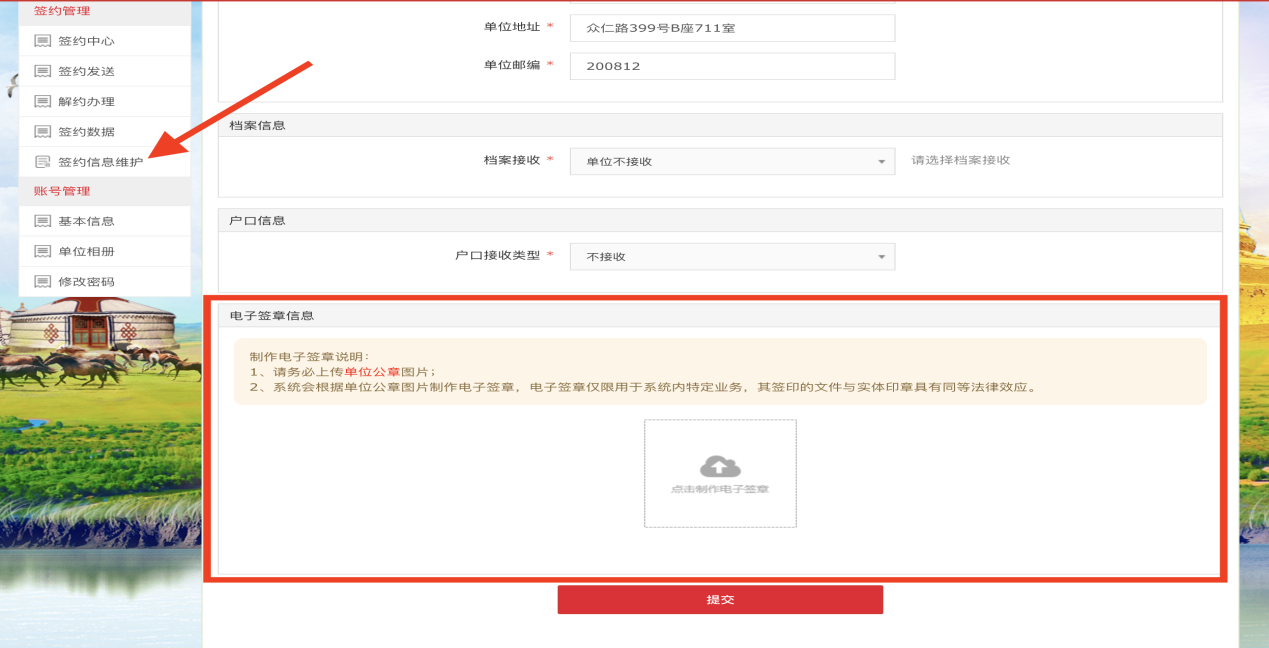Open the 档案接收 dropdown showing 单位不接收
The image size is (1269, 648).
(732, 161)
